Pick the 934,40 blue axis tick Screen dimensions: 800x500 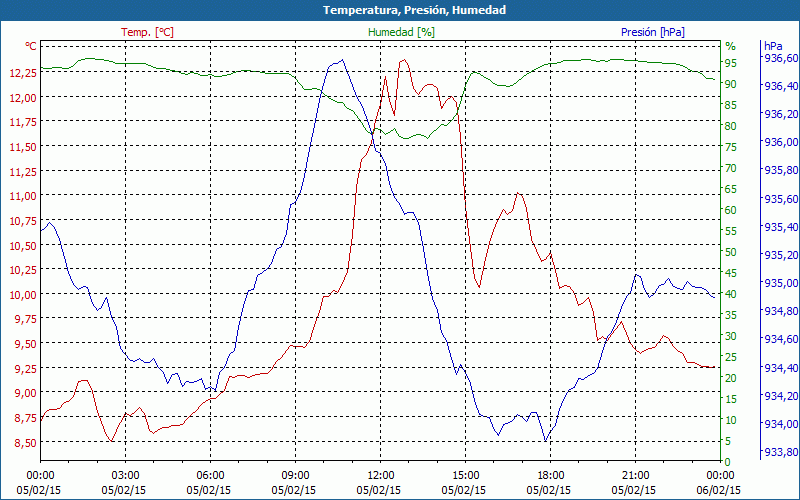[781, 367]
